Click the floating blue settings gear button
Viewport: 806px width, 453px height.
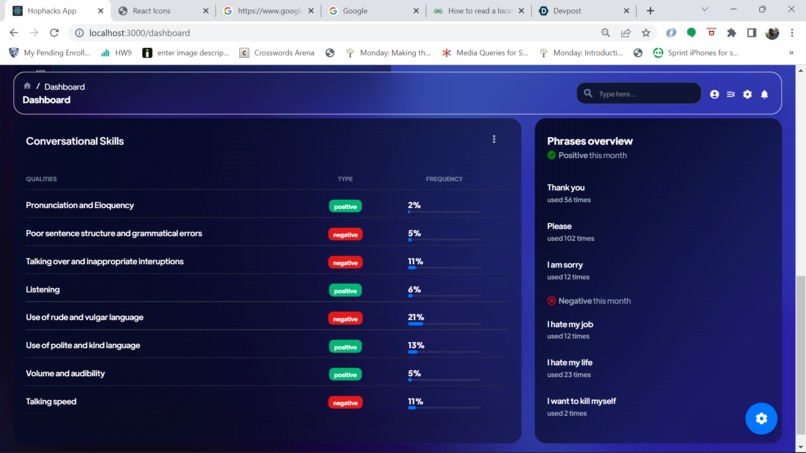click(761, 419)
